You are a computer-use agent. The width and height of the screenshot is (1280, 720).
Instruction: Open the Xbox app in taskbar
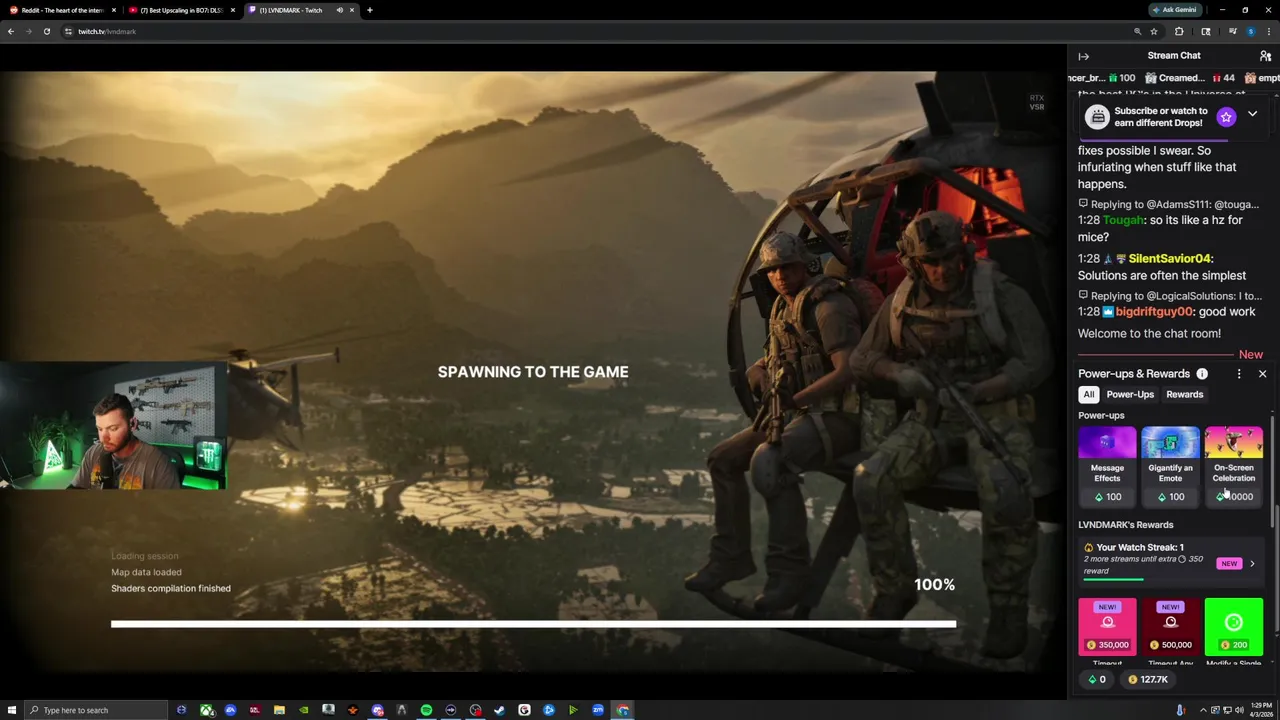[x=206, y=710]
